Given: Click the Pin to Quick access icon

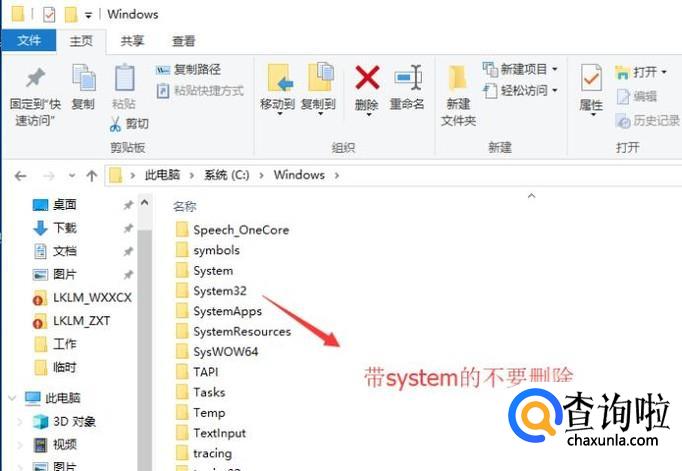Looking at the screenshot, I should click(35, 77).
